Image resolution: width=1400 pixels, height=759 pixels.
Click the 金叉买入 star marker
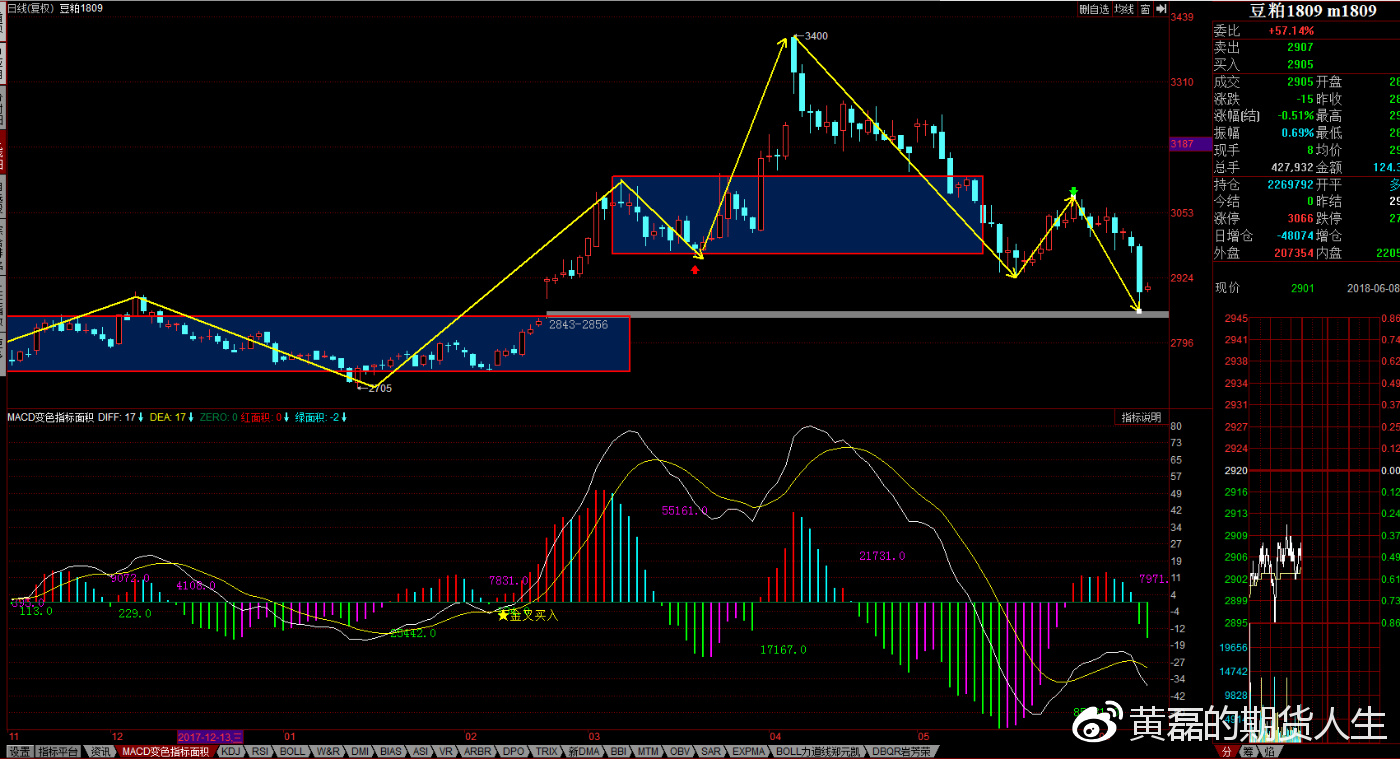pos(527,615)
